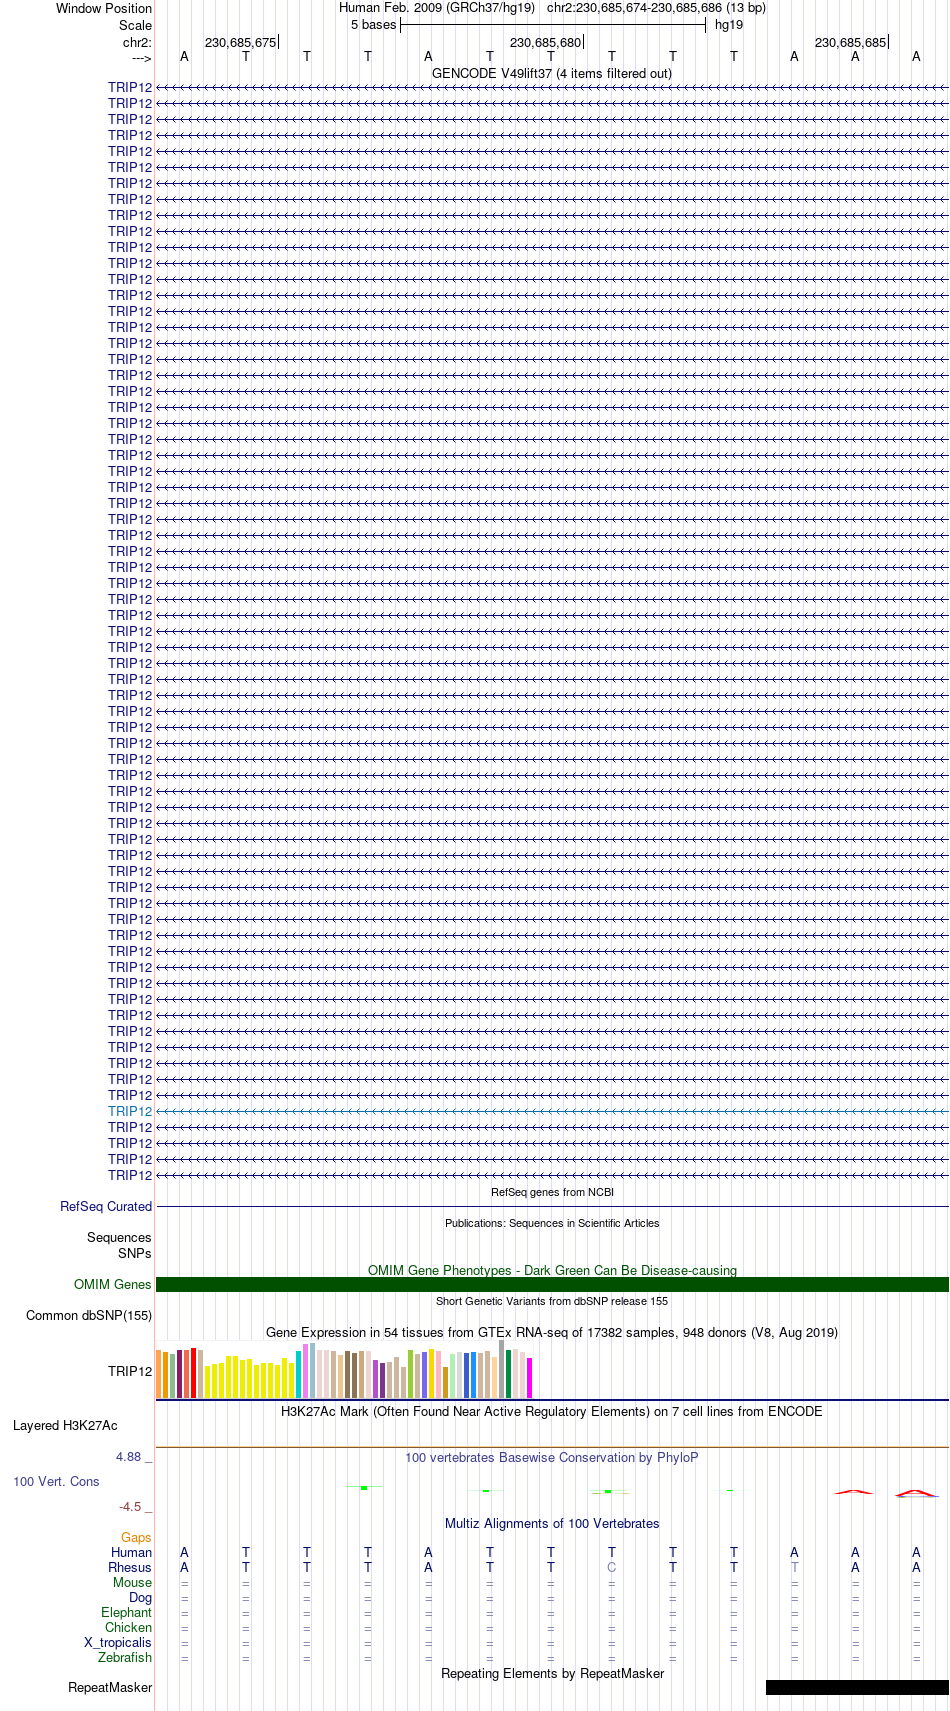Image resolution: width=950 pixels, height=1711 pixels.
Task: Click the SNPs track label
Action: click(134, 1253)
